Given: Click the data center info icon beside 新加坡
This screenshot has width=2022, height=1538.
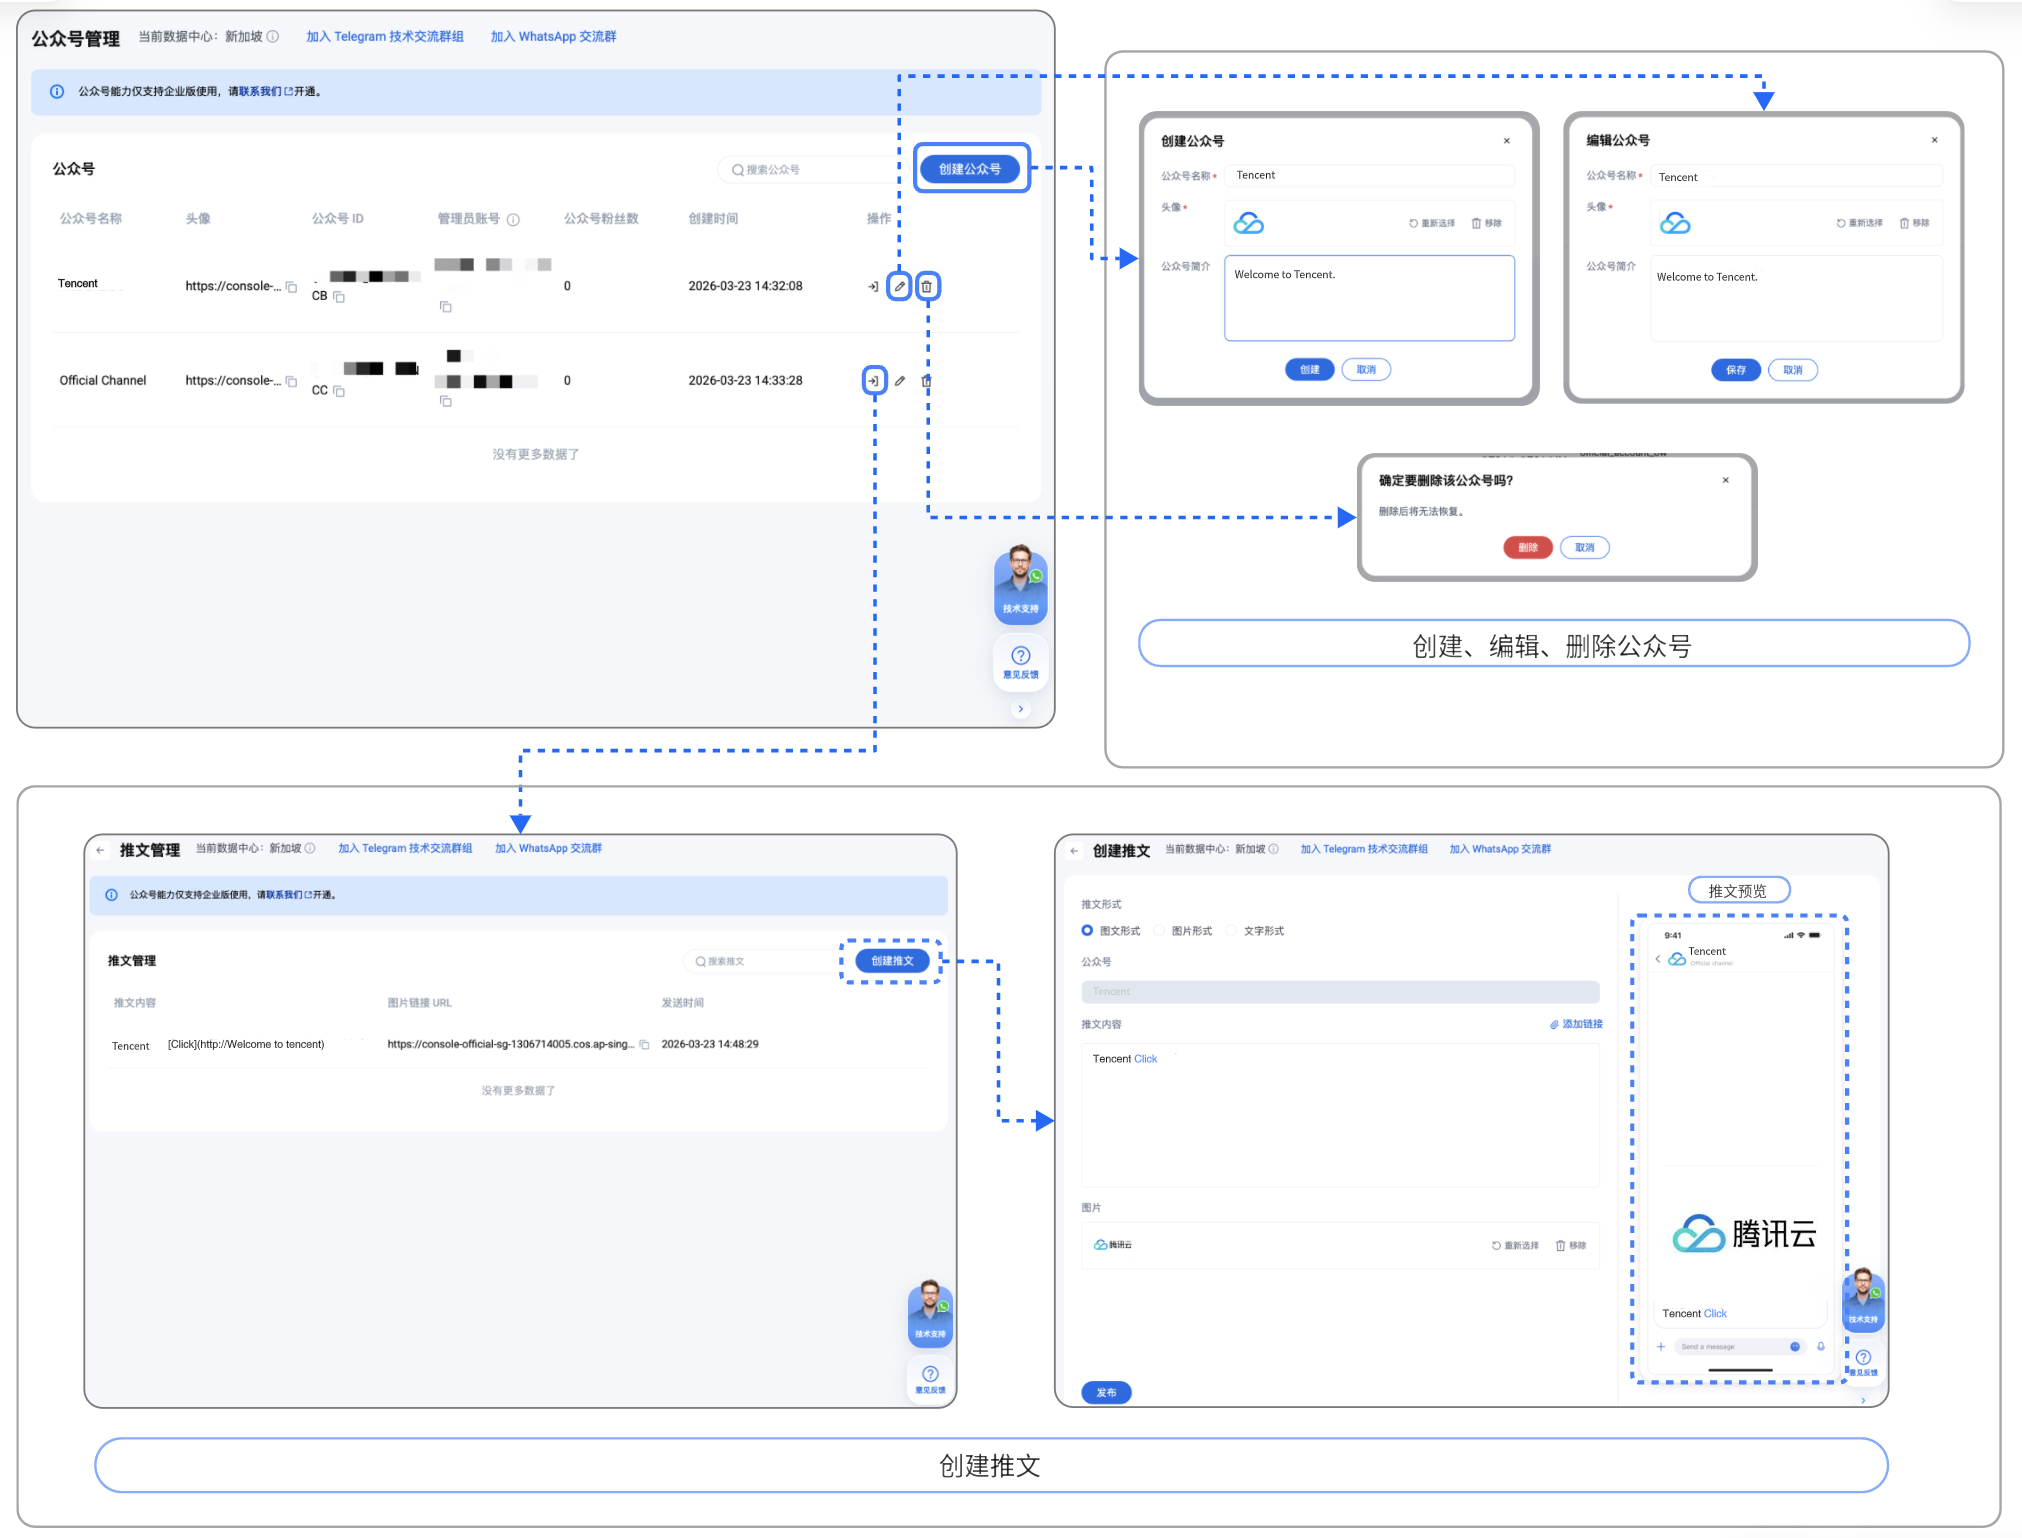Looking at the screenshot, I should point(273,37).
